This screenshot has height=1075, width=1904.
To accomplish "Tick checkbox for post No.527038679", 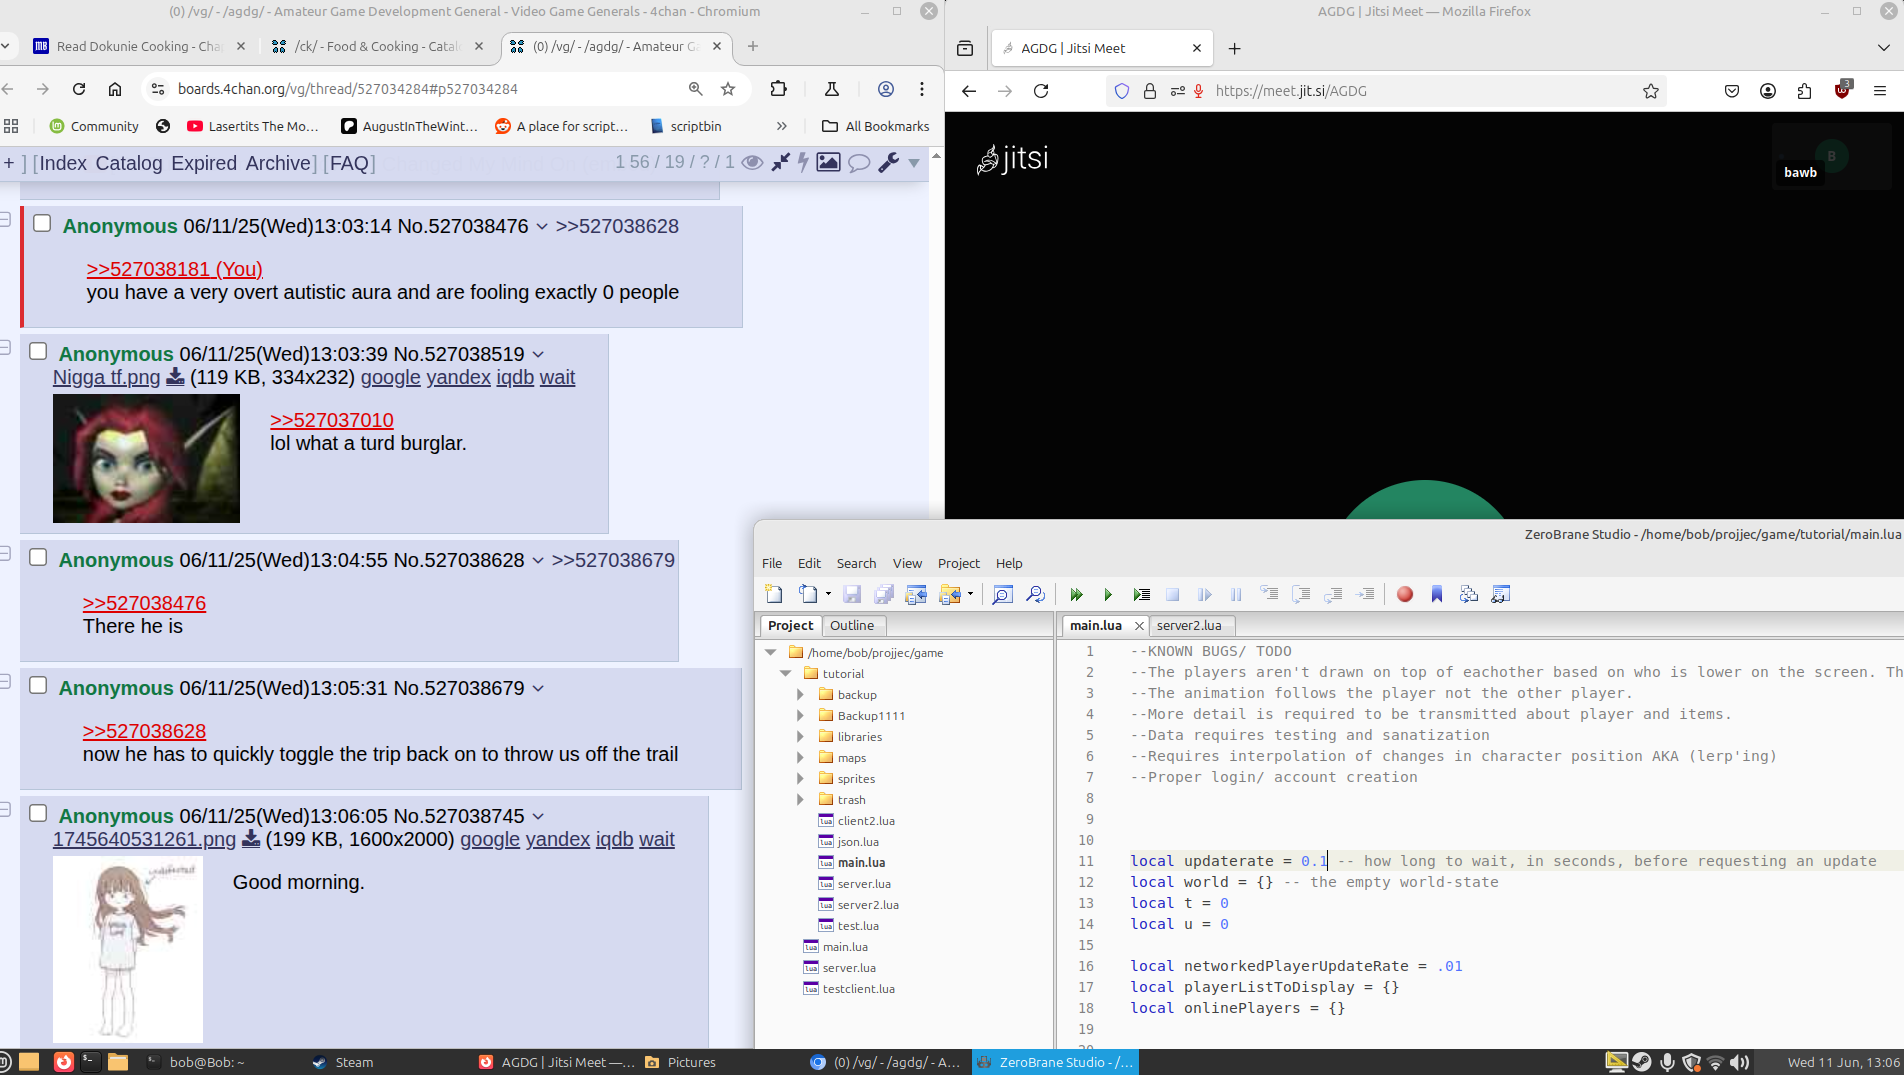I will [38, 685].
